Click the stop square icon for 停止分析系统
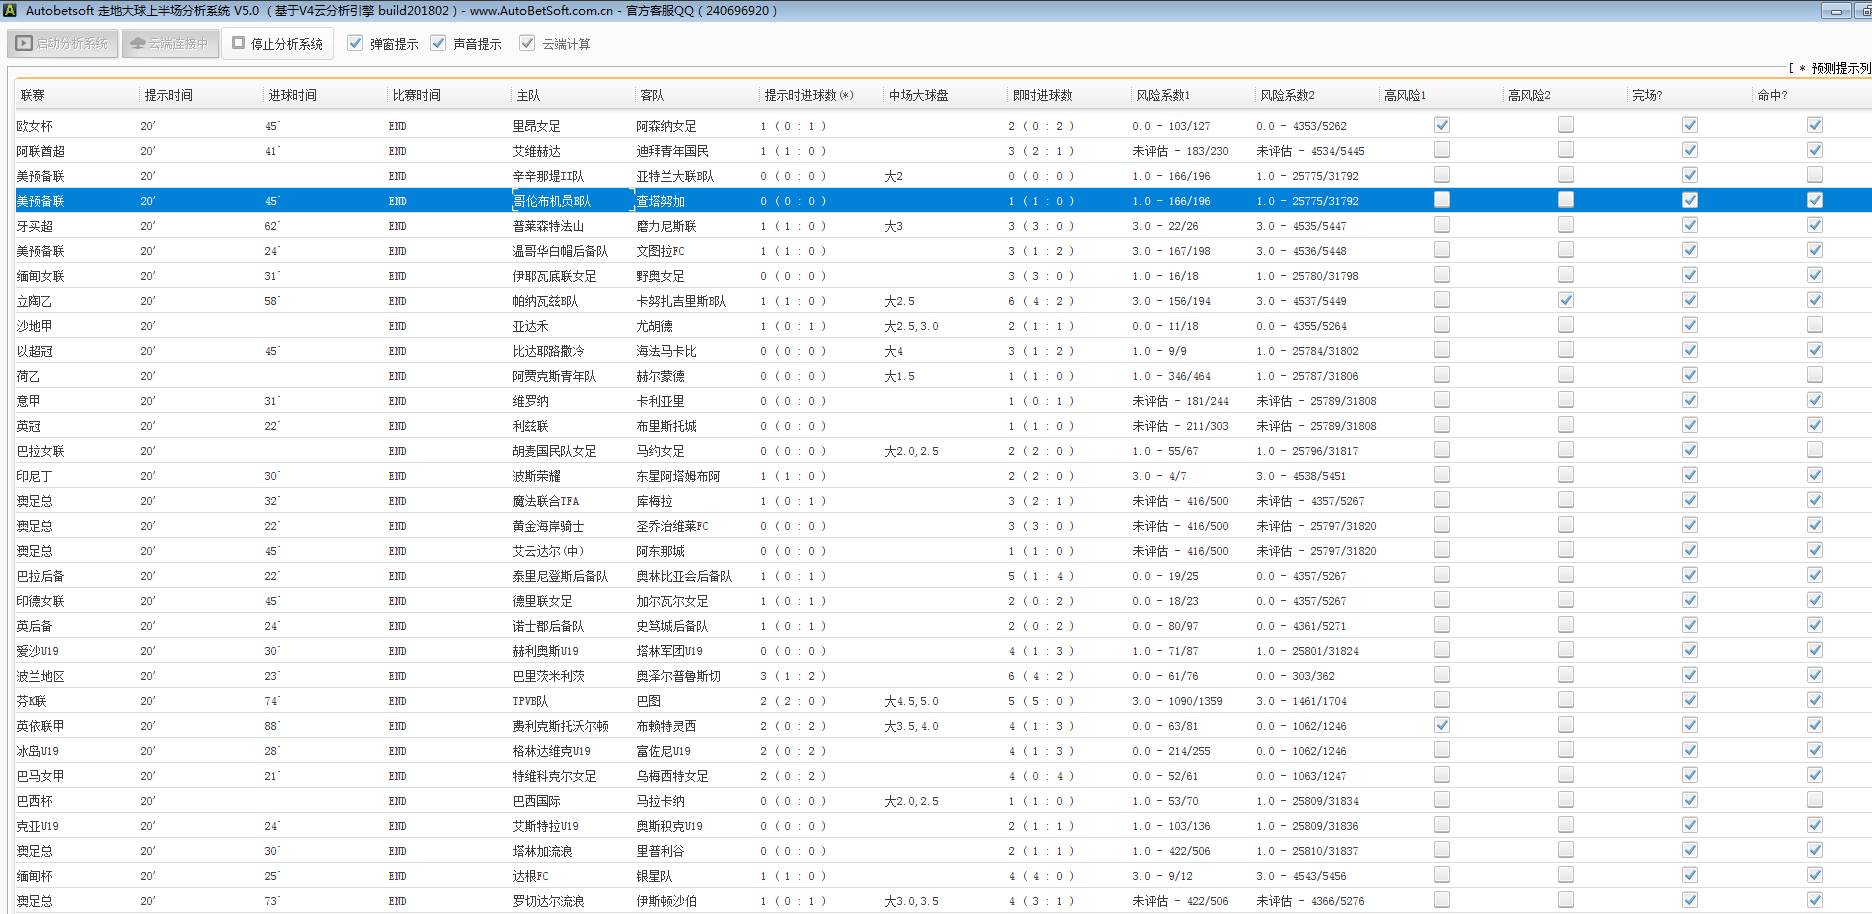The height and width of the screenshot is (914, 1872). 238,43
